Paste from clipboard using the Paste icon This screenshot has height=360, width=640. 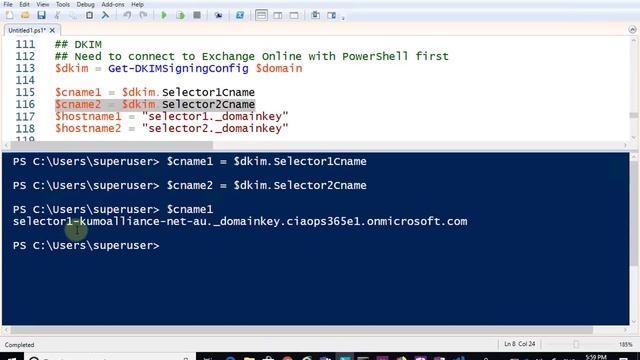tap(89, 16)
